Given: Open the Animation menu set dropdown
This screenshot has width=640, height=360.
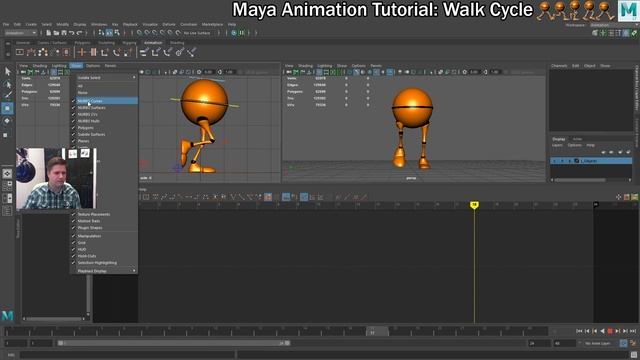Looking at the screenshot, I should pos(20,33).
